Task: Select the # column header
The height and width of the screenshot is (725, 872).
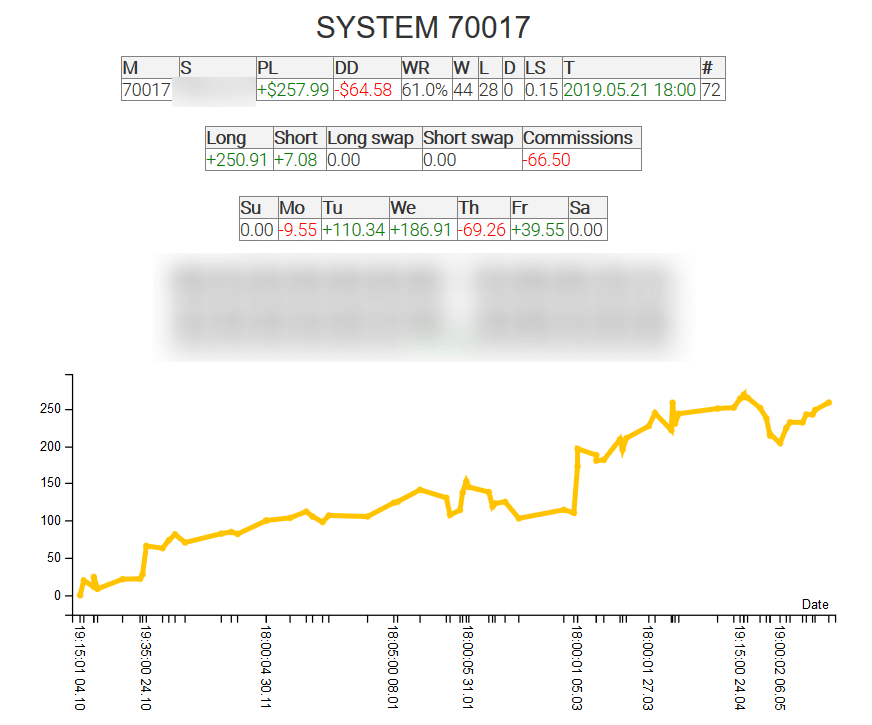Action: tap(712, 68)
